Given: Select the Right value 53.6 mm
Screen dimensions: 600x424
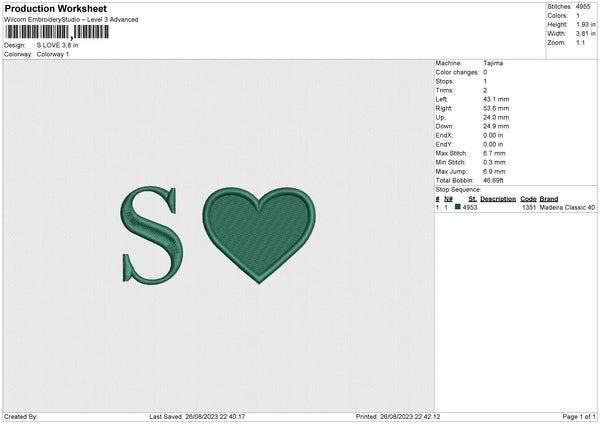Looking at the screenshot, I should pos(496,108).
